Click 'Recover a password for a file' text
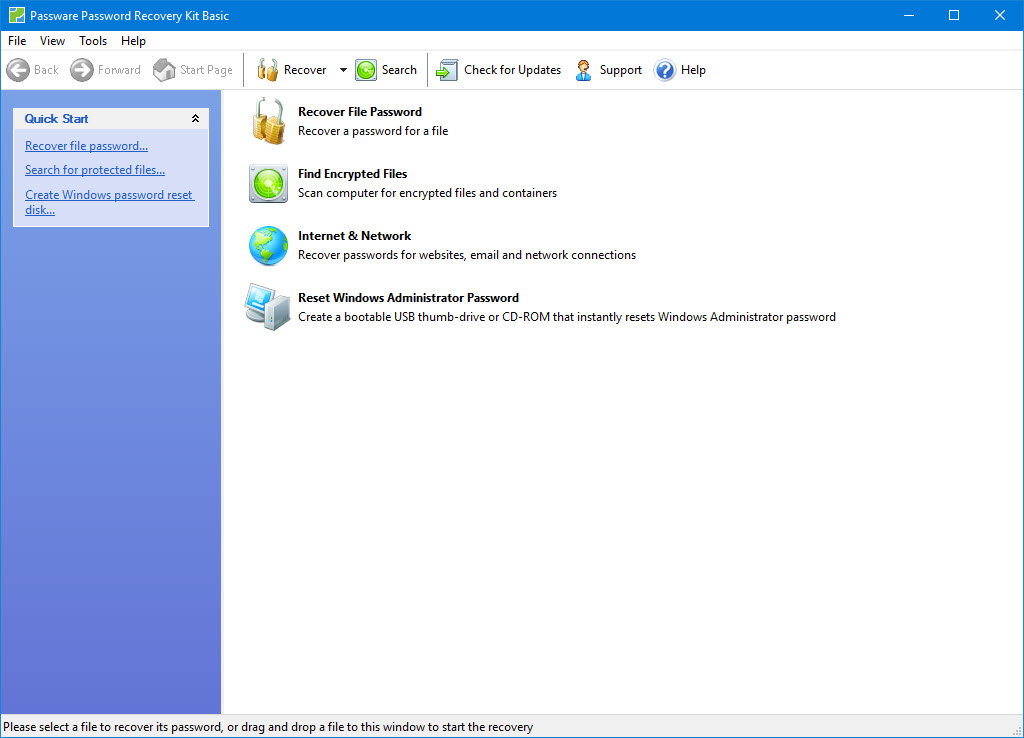Image resolution: width=1024 pixels, height=738 pixels. (x=373, y=131)
